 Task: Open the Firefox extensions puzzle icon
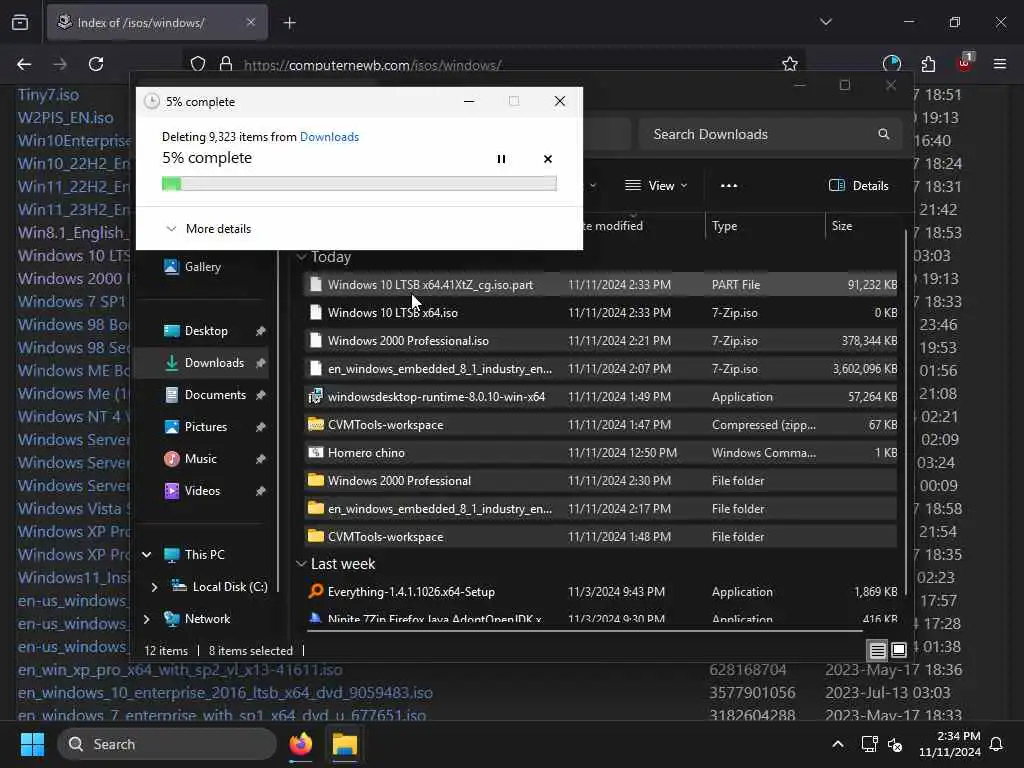click(928, 64)
